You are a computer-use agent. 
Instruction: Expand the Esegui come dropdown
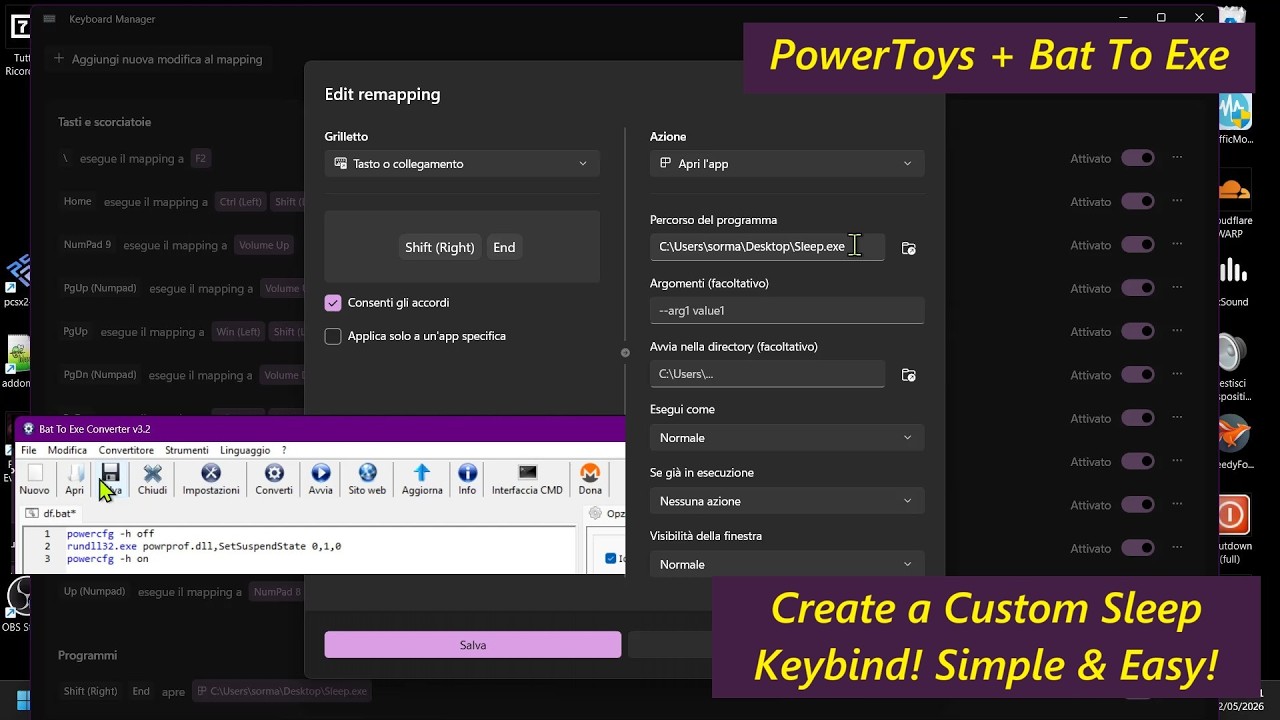pyautogui.click(x=787, y=438)
